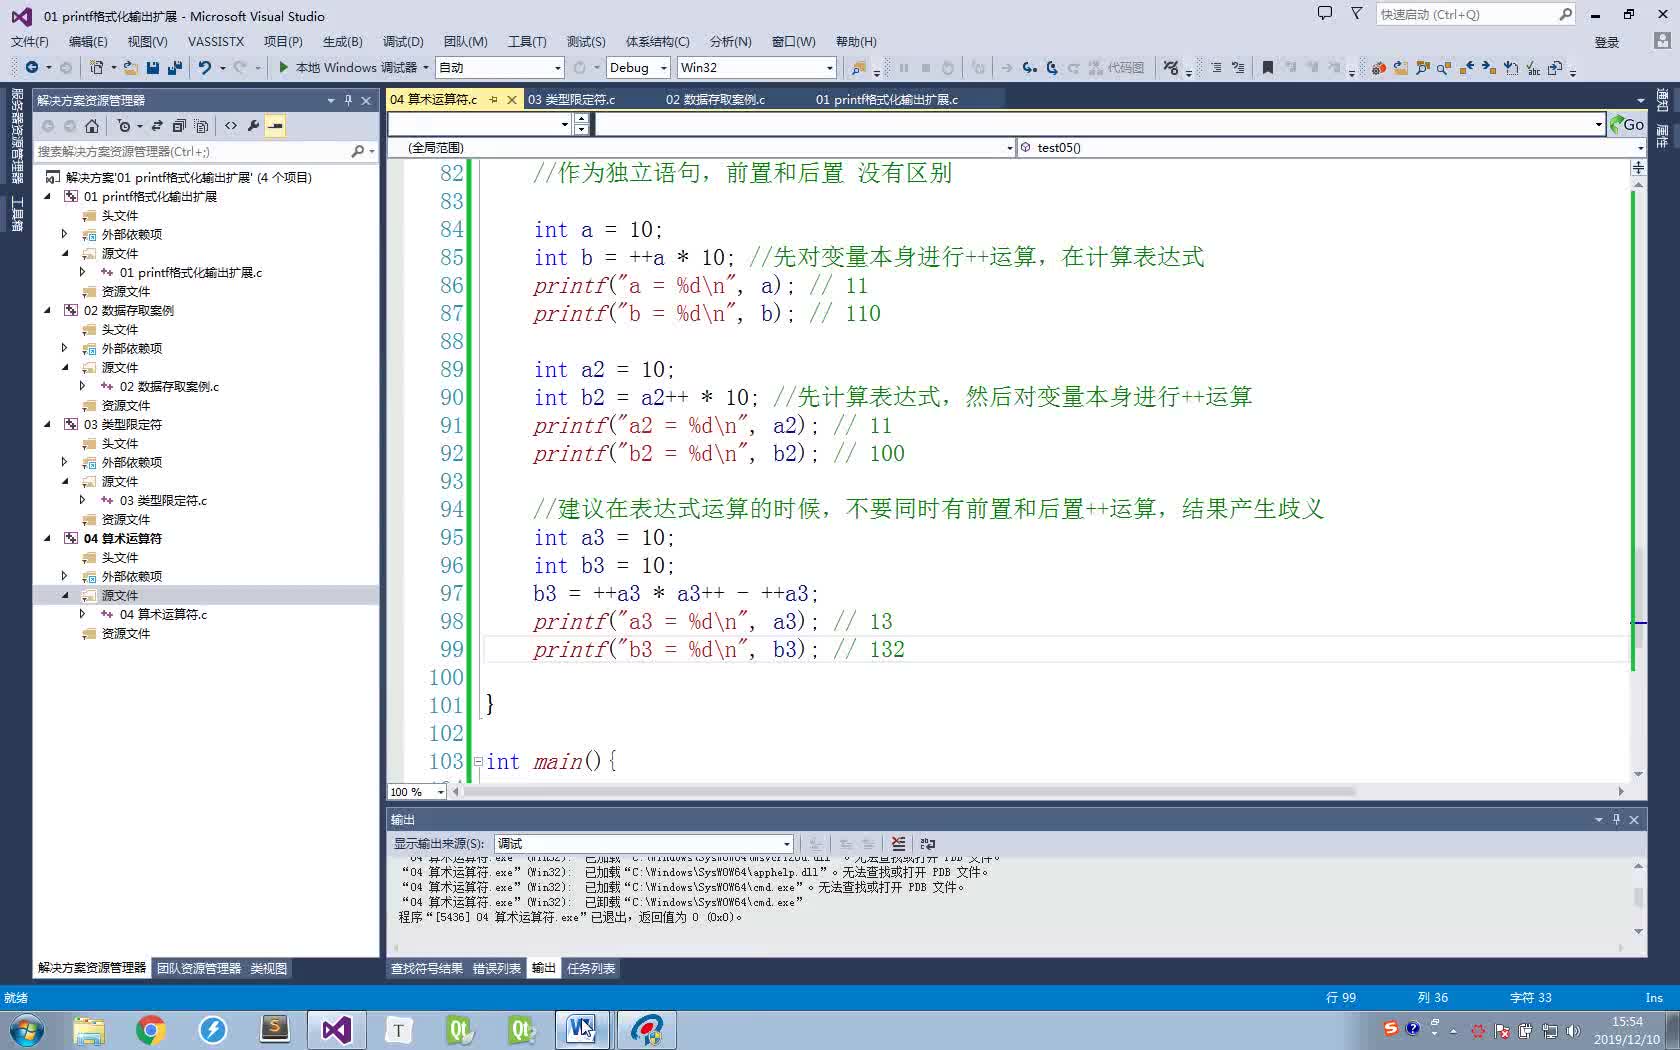Expand 外部依赖项 under 02 数据存取案例
The height and width of the screenshot is (1050, 1680).
click(x=65, y=348)
